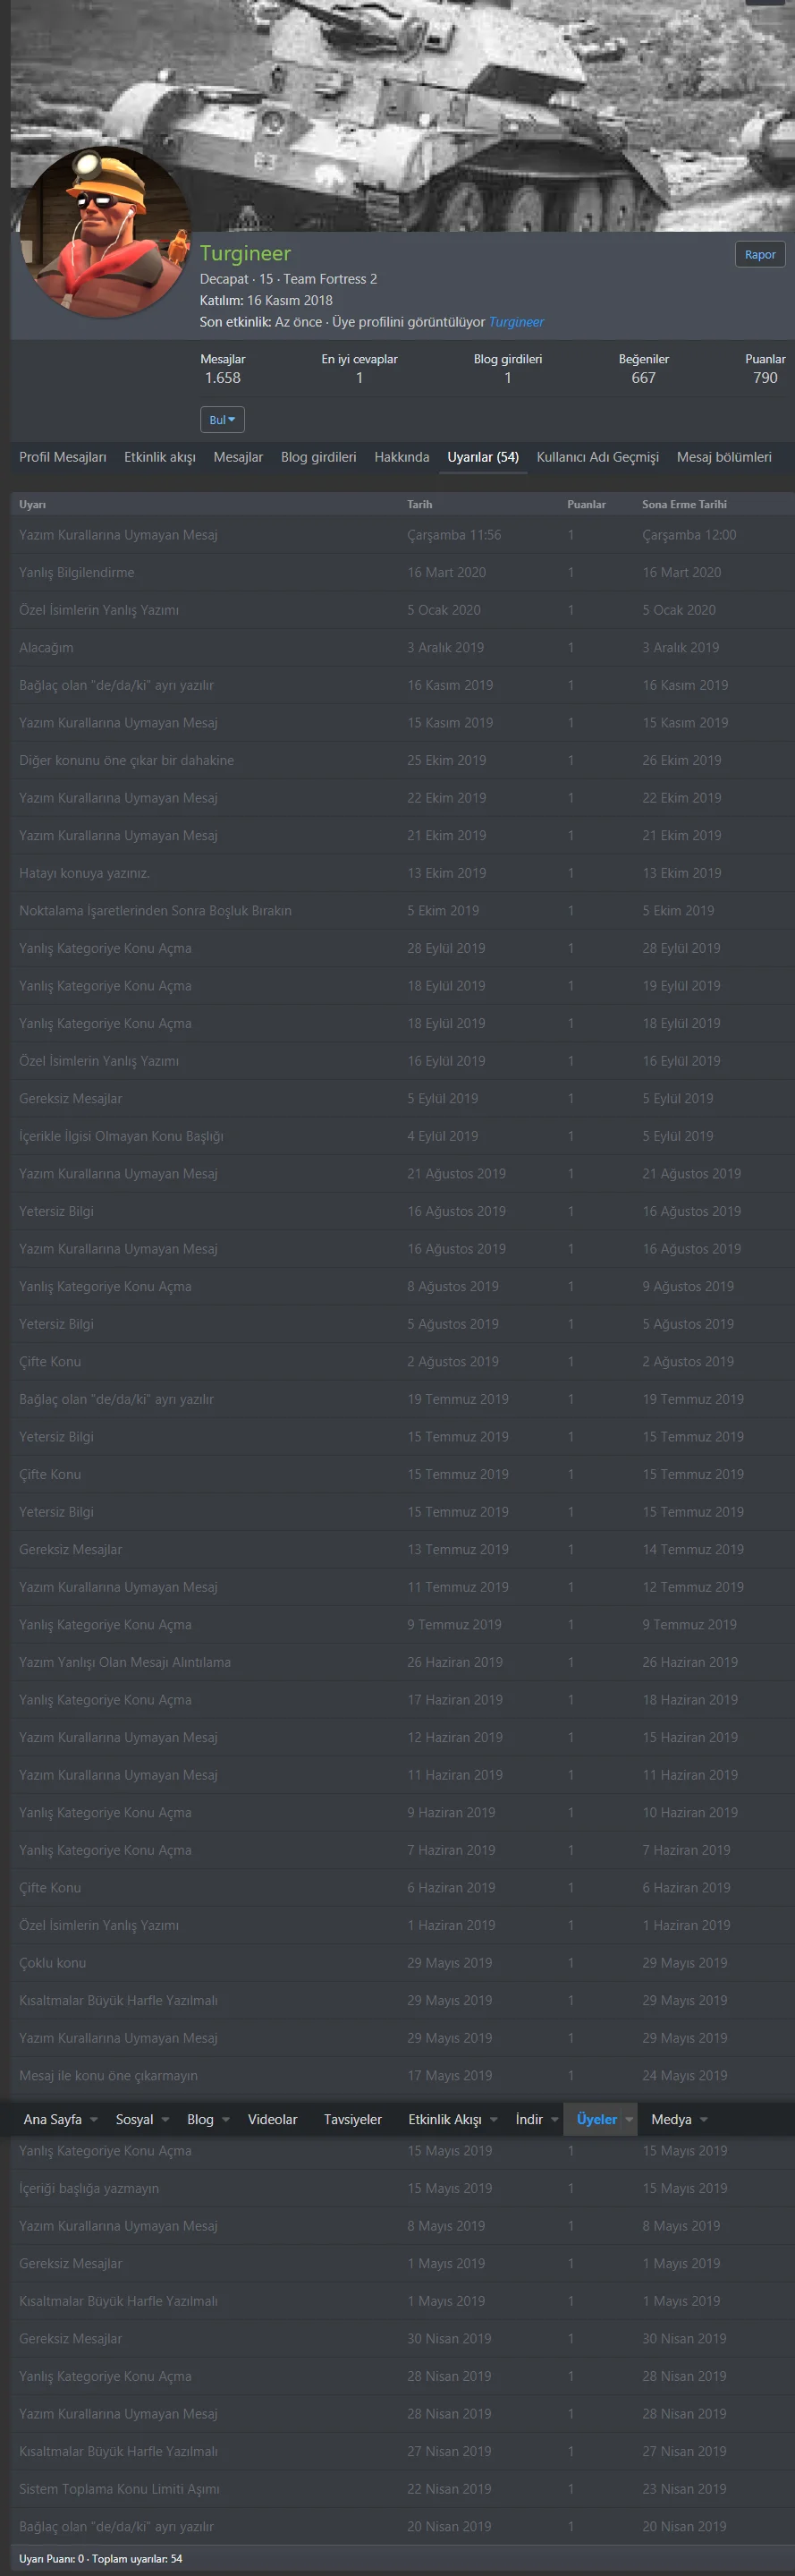The image size is (795, 2576).
Task: Open the Alacağım warning entry
Action: click(46, 647)
